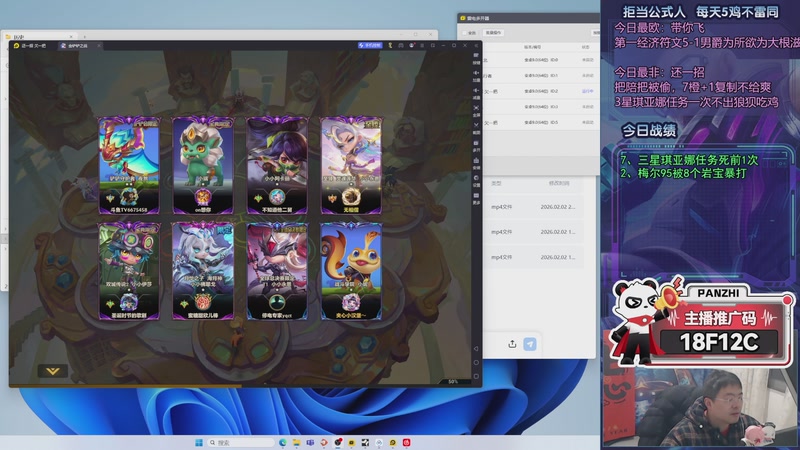Open Microsoft Teams from the taskbar
This screenshot has height=450, width=800.
pyautogui.click(x=310, y=442)
